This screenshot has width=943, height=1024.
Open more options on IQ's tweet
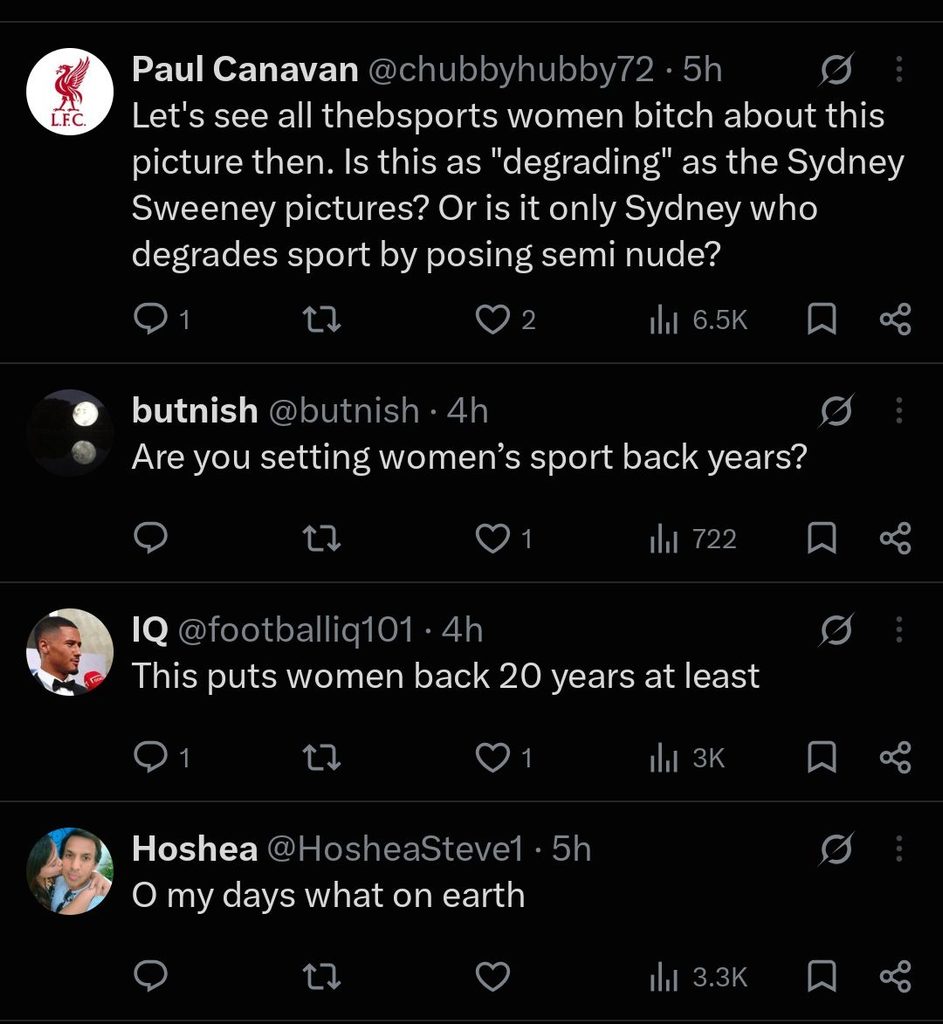click(x=899, y=630)
